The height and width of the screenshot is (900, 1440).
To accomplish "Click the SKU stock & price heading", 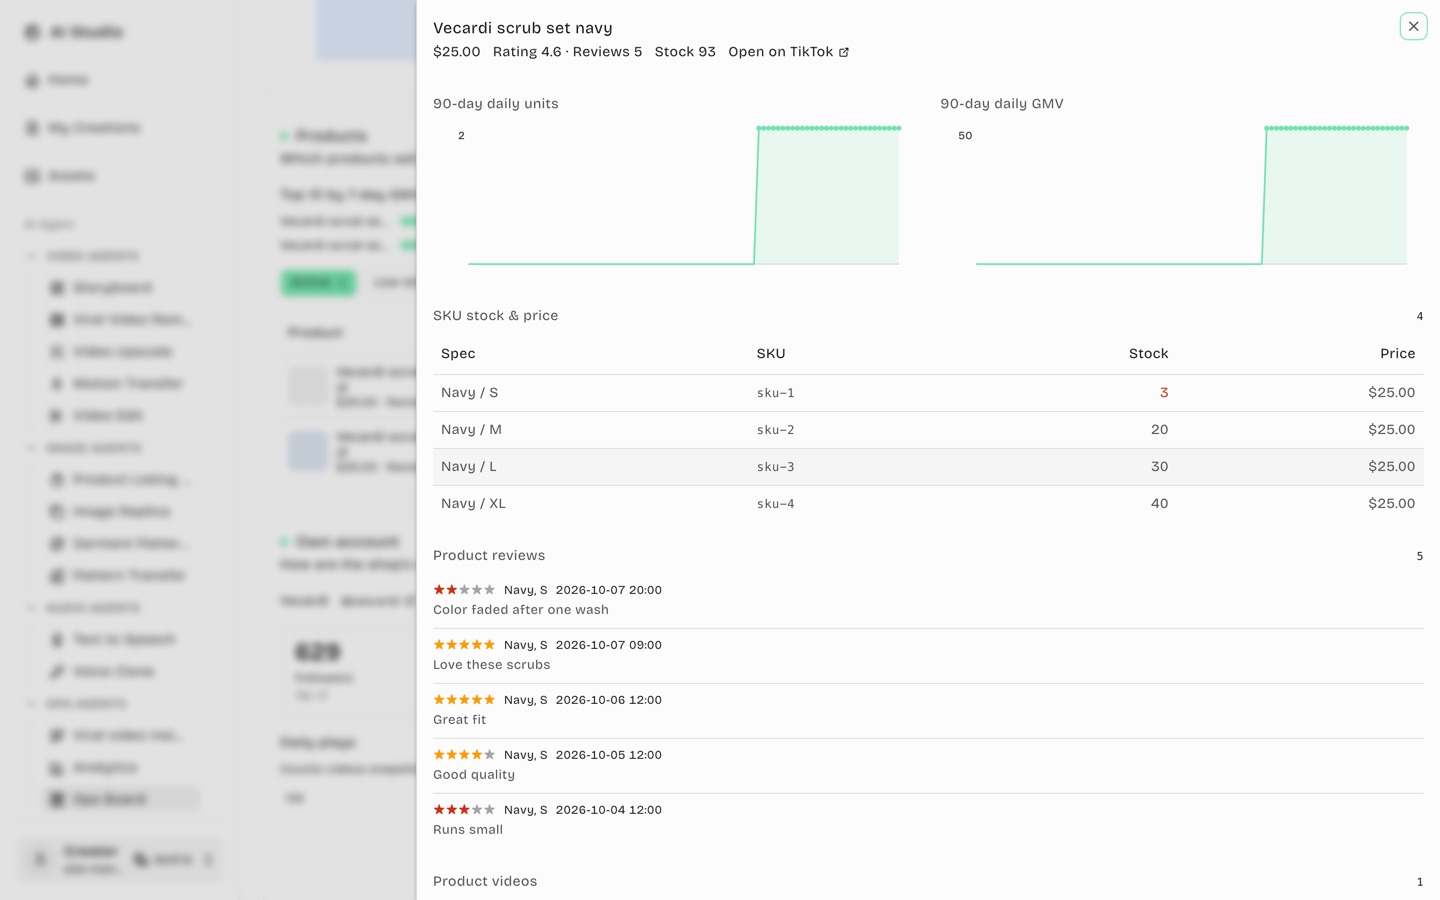I will [x=496, y=316].
